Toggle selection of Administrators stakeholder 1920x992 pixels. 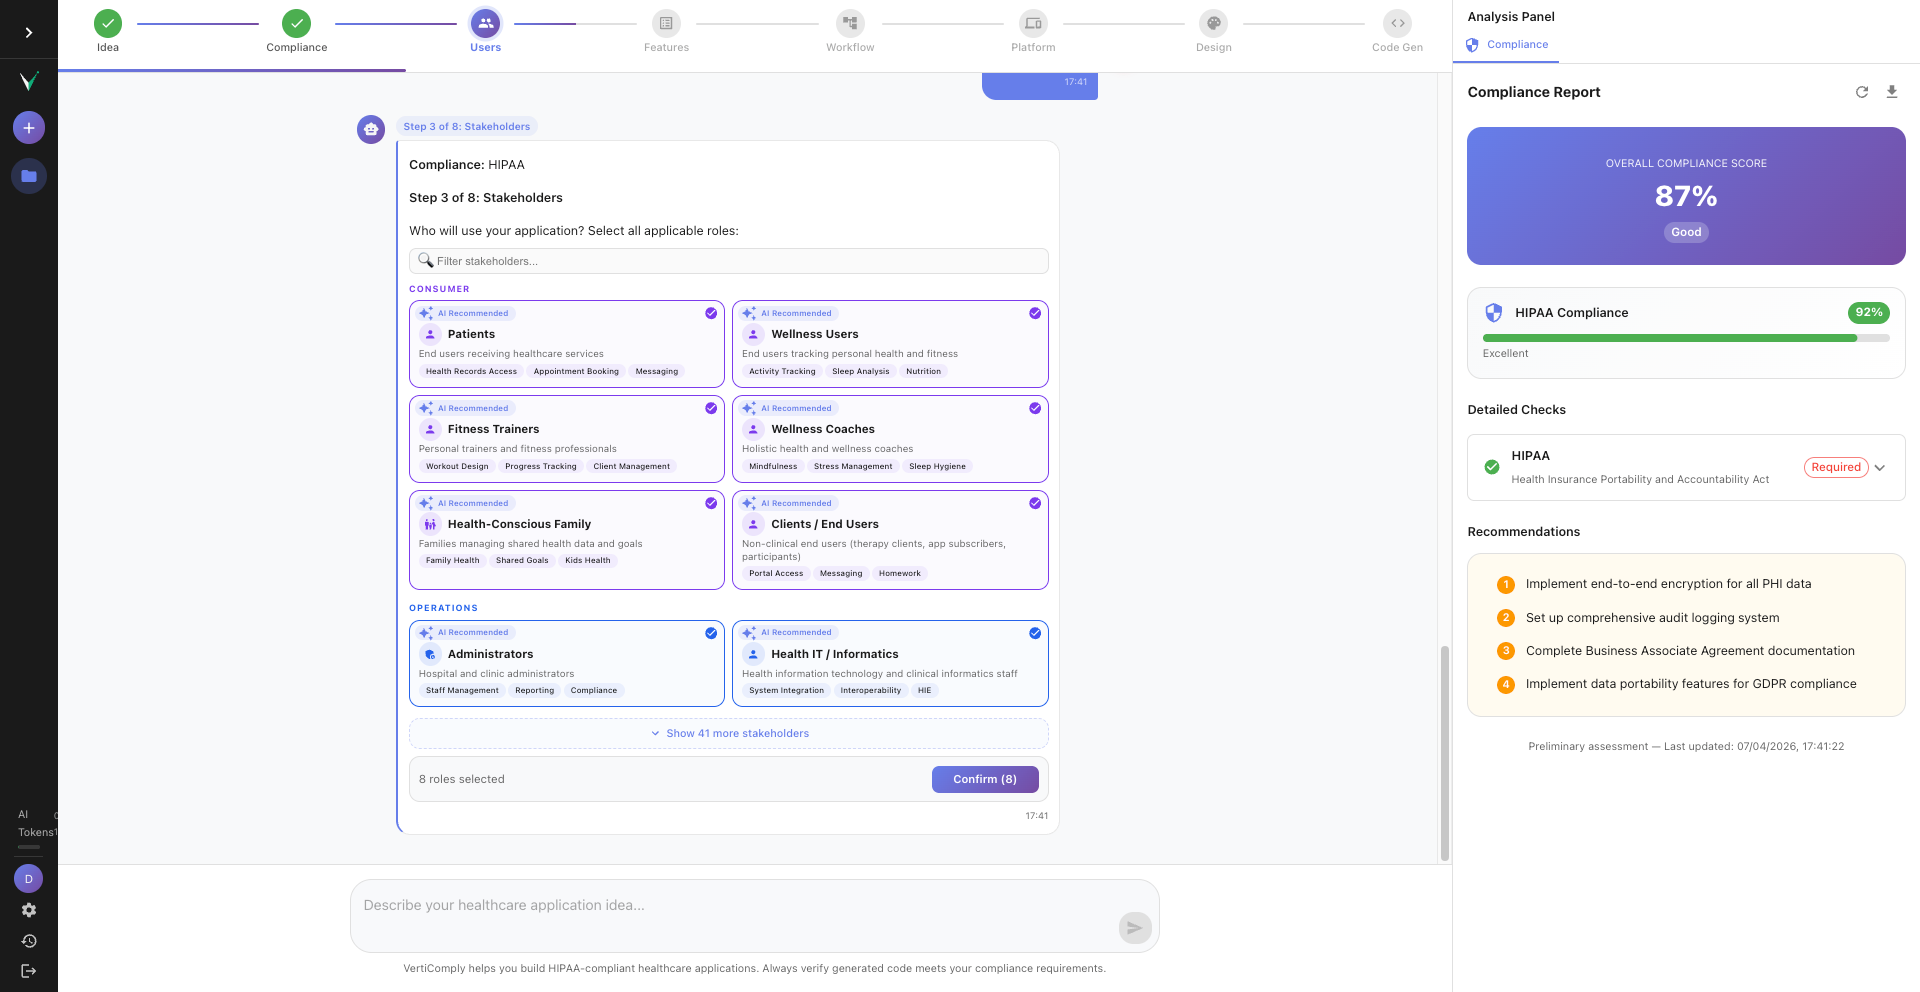pos(566,663)
